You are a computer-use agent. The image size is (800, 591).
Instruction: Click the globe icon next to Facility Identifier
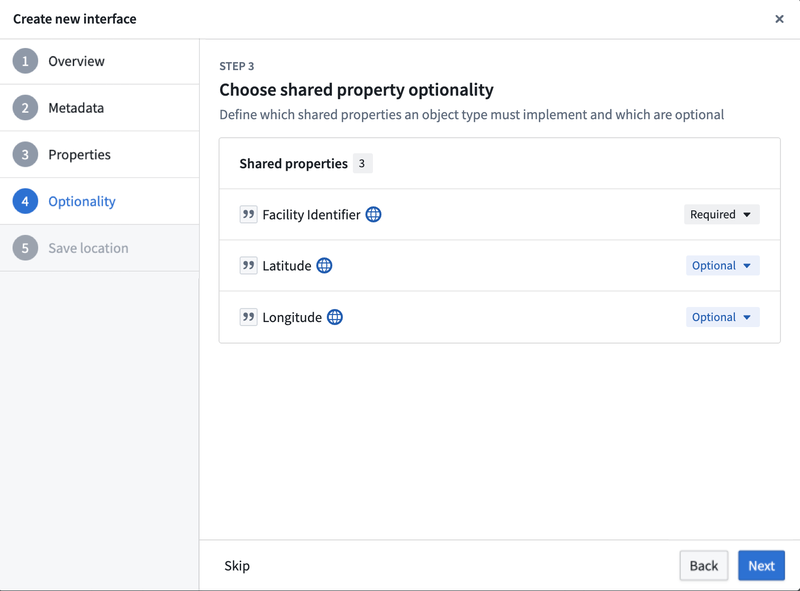[x=373, y=215]
